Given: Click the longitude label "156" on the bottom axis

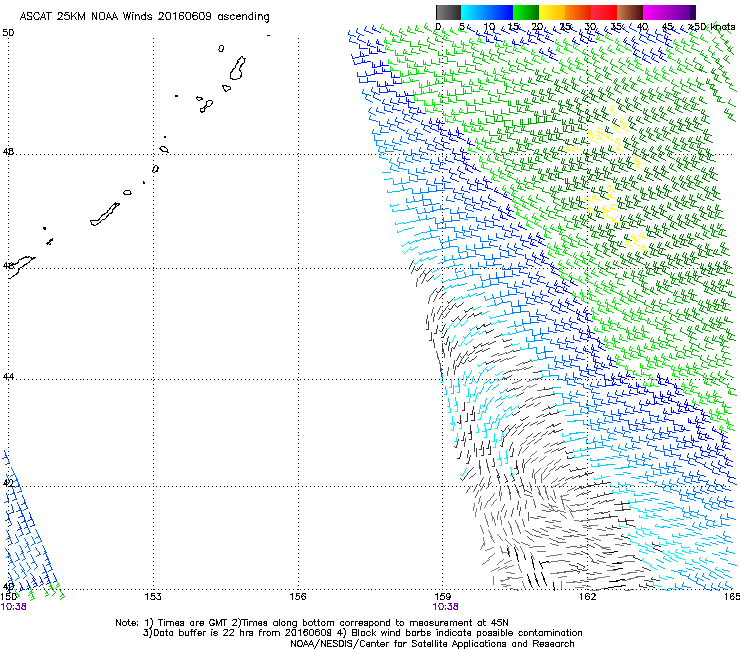Looking at the screenshot, I should coord(298,597).
